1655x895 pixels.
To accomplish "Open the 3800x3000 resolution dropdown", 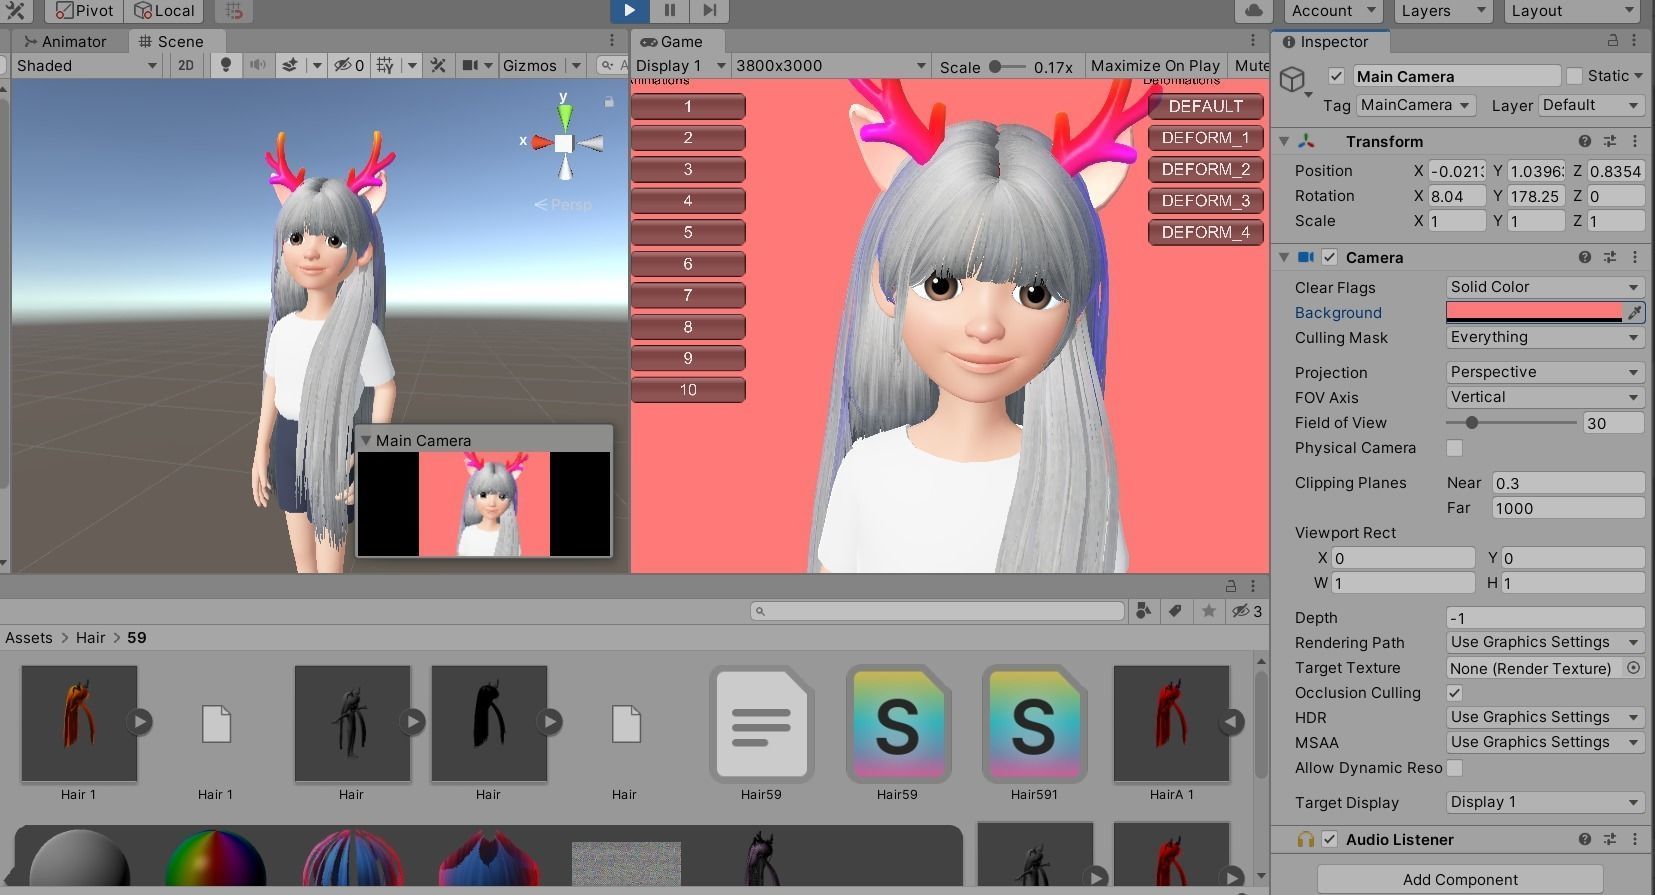I will tap(829, 65).
